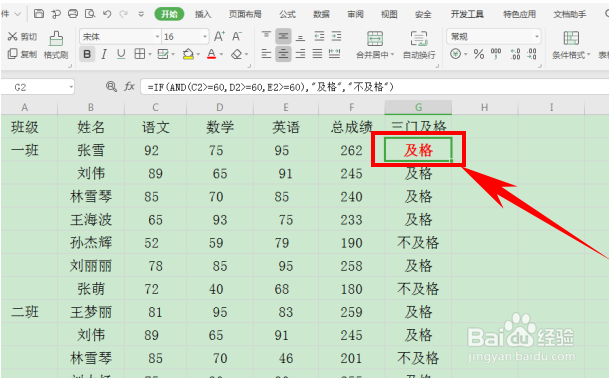Apply percent style format
609x378 pixels.
478,54
